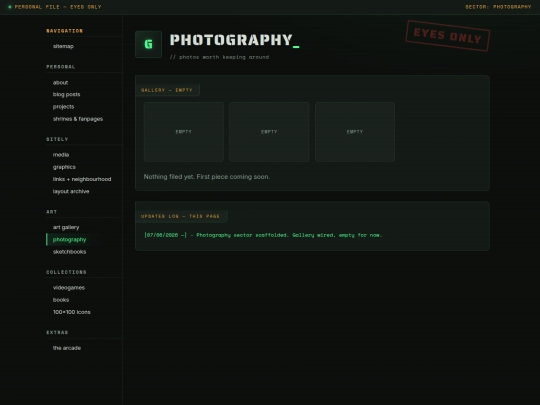Click the ART section heading

[52, 212]
